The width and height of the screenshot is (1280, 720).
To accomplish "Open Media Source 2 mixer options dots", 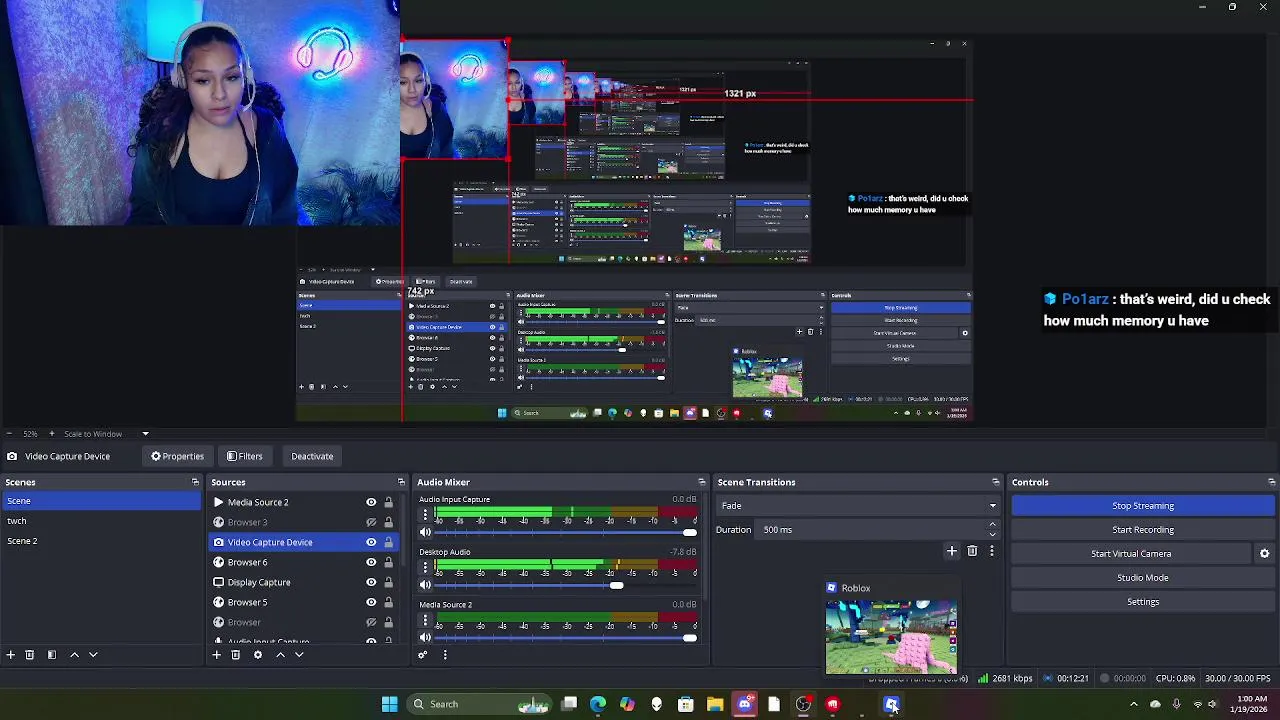I will point(425,621).
